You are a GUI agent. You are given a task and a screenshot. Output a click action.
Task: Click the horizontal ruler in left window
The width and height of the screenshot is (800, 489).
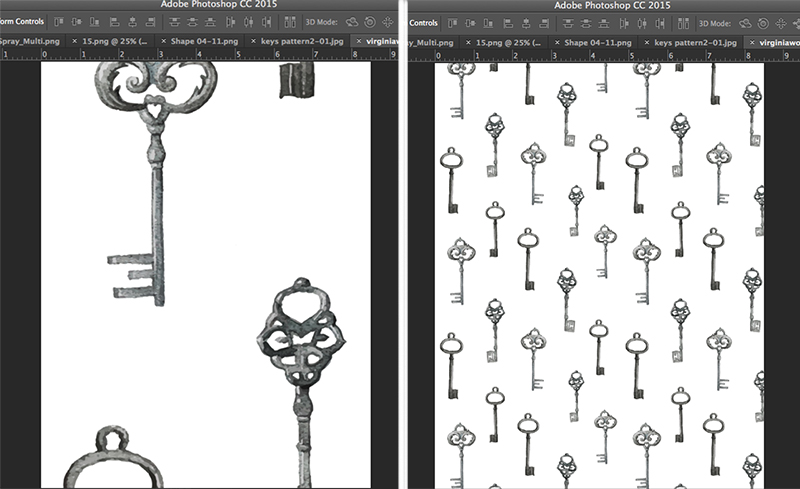tap(198, 54)
